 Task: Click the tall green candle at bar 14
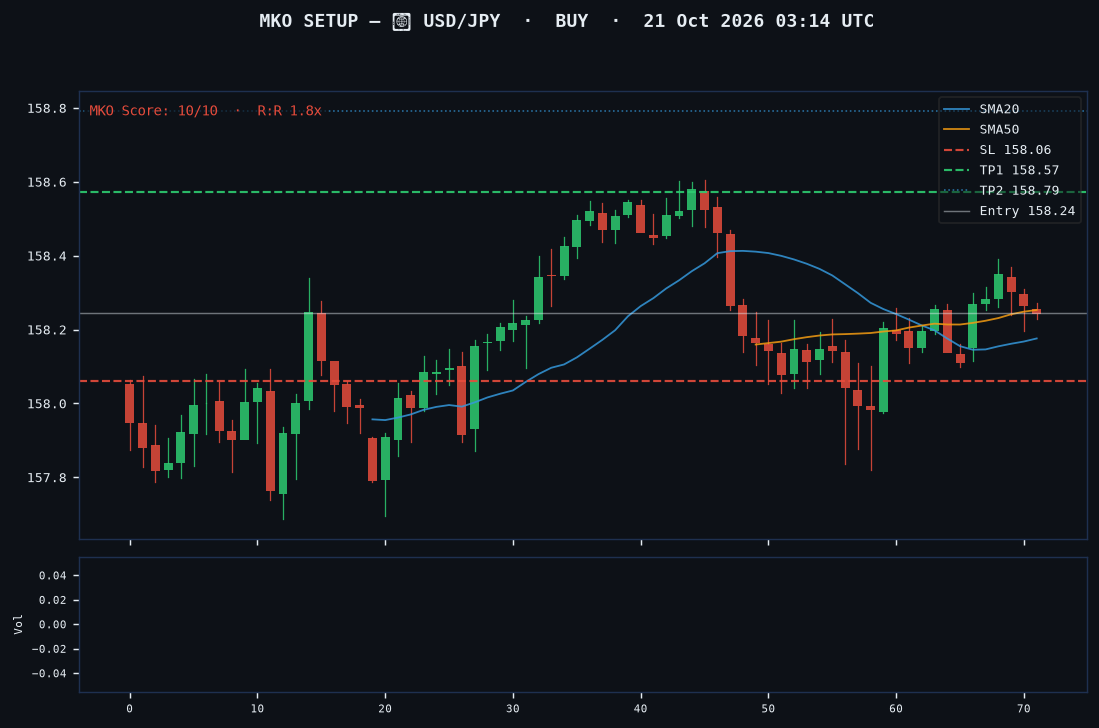(x=308, y=357)
